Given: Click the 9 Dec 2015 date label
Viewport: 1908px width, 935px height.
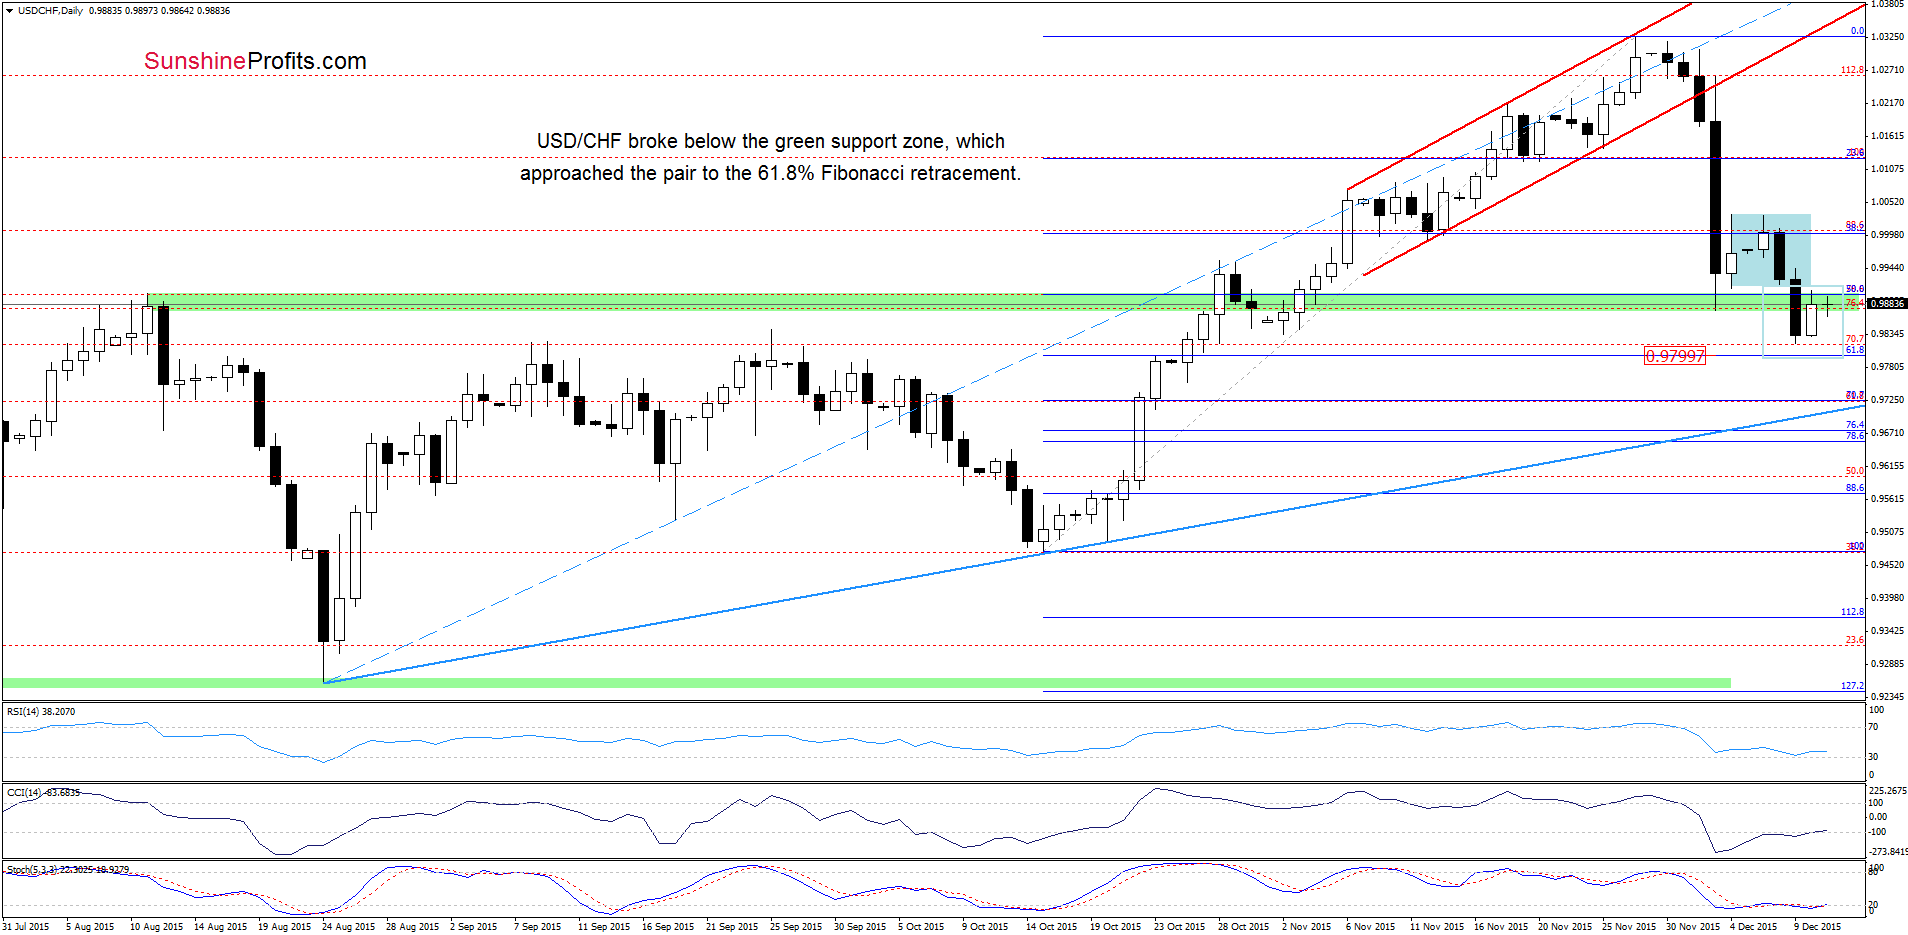Looking at the screenshot, I should [1817, 927].
